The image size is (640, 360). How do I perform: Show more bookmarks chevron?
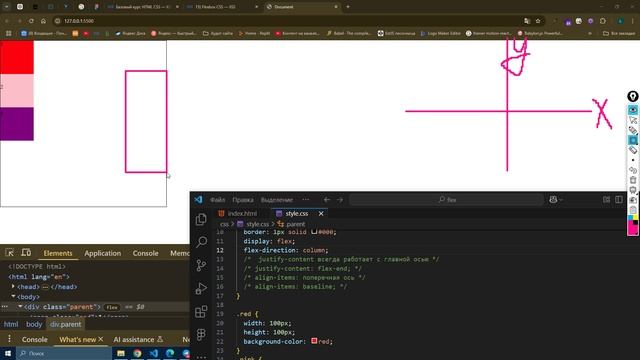(x=590, y=33)
